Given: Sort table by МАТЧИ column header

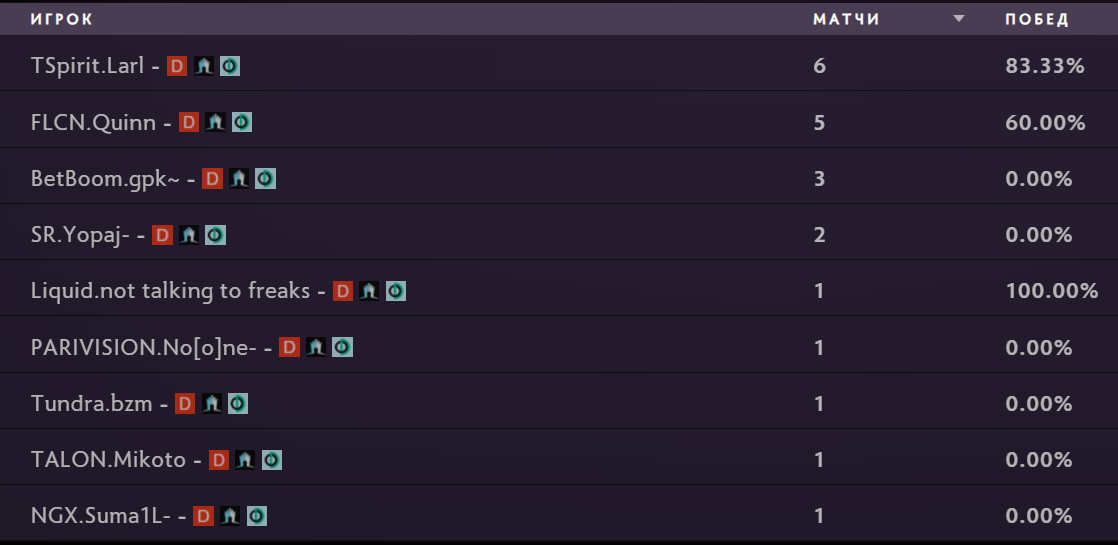Looking at the screenshot, I should coord(846,19).
